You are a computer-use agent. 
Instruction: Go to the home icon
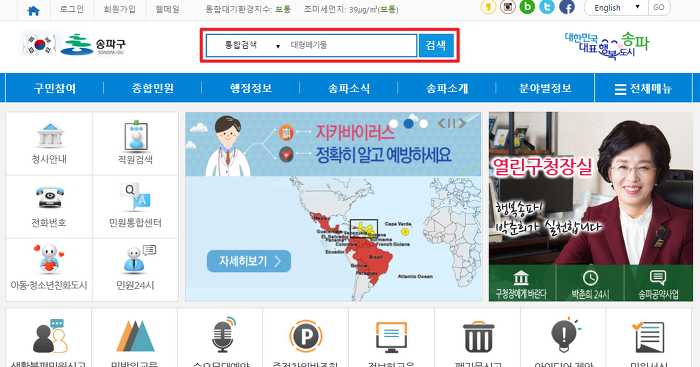[33, 10]
